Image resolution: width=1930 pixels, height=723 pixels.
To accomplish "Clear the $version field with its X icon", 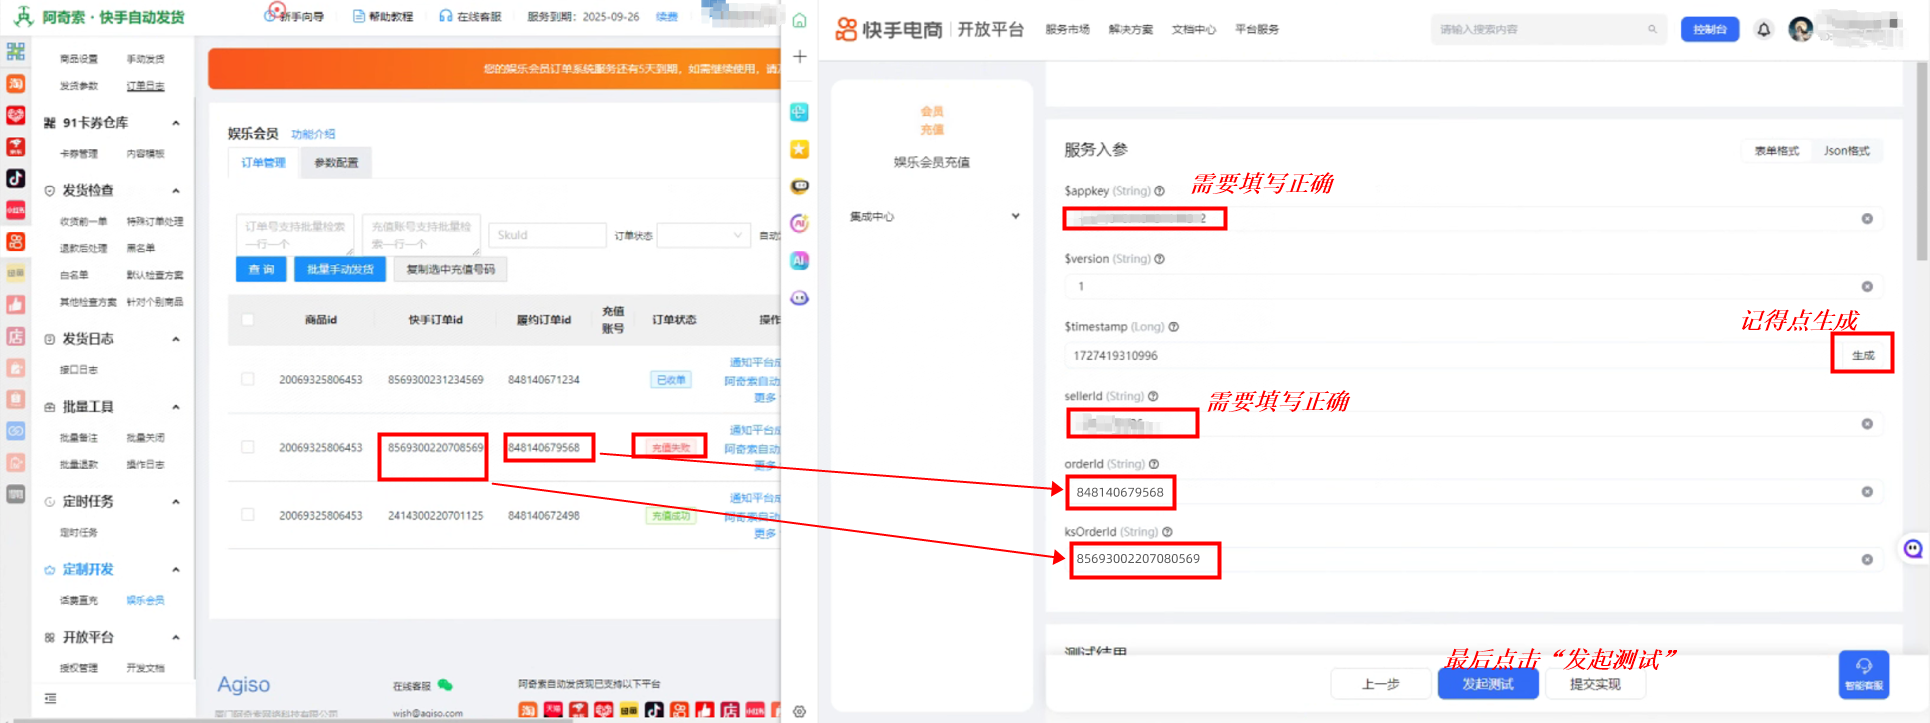I will 1867,287.
